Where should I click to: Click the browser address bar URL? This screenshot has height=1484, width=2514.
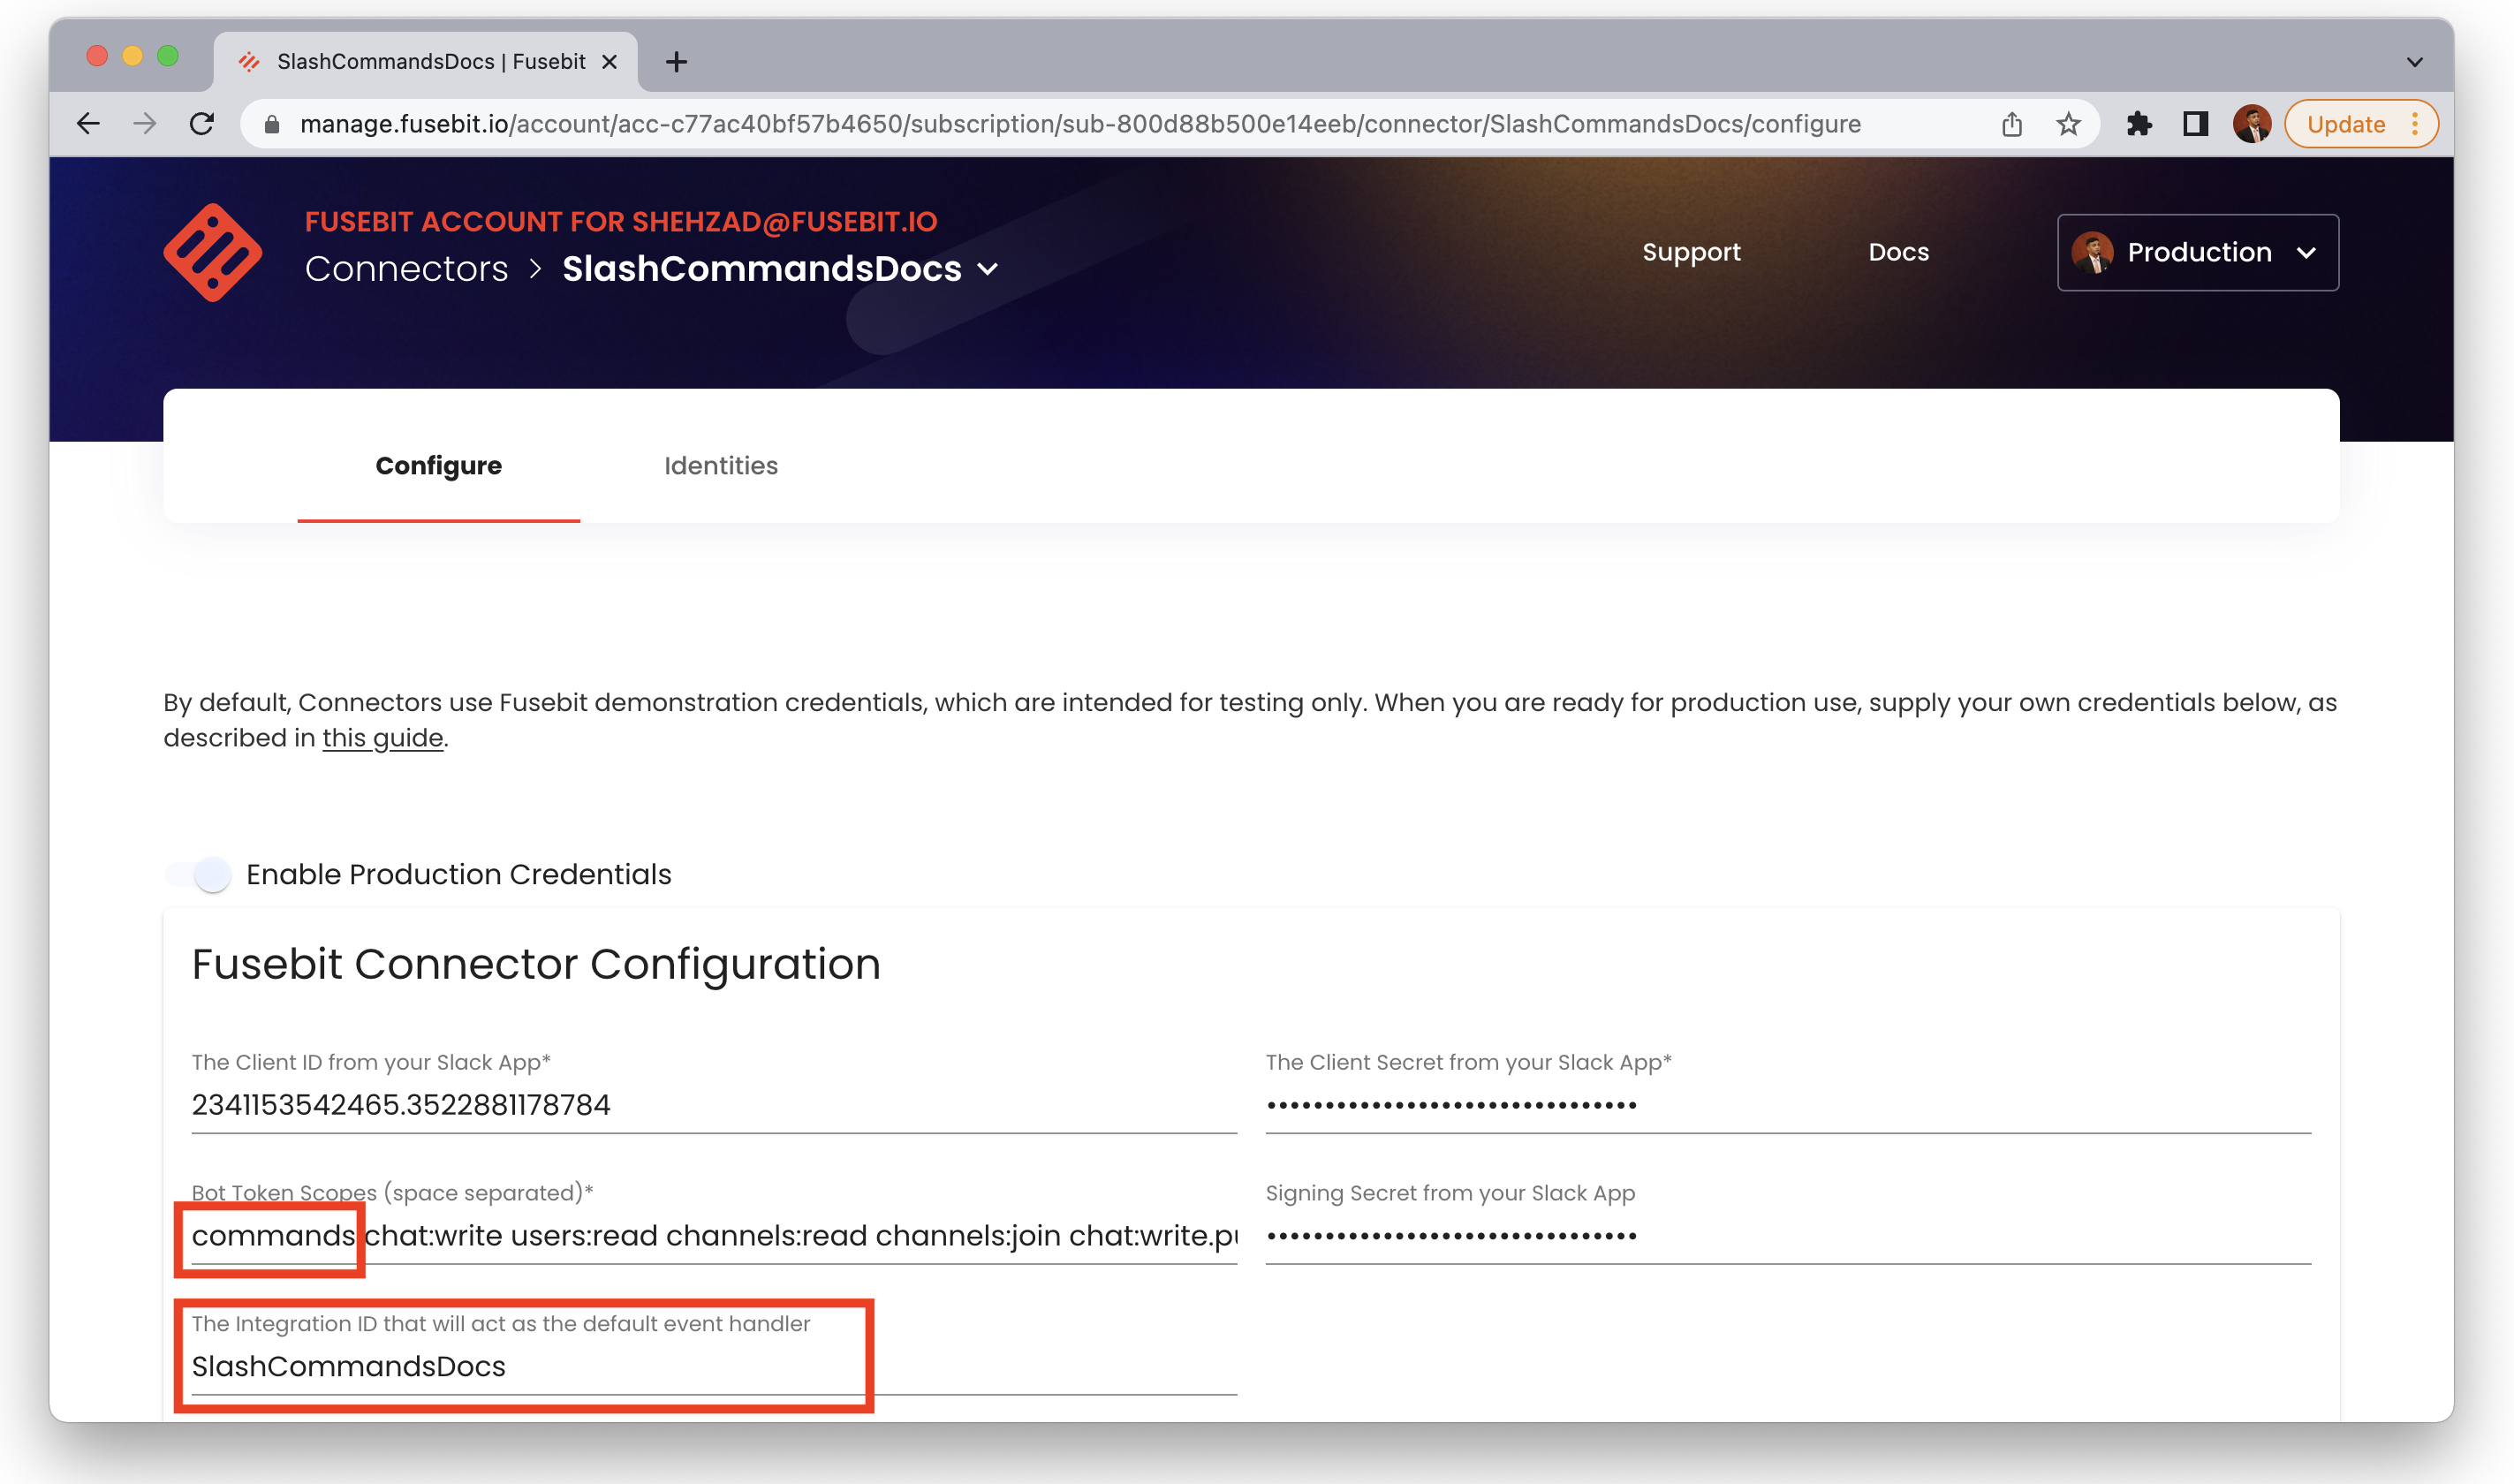point(1080,124)
